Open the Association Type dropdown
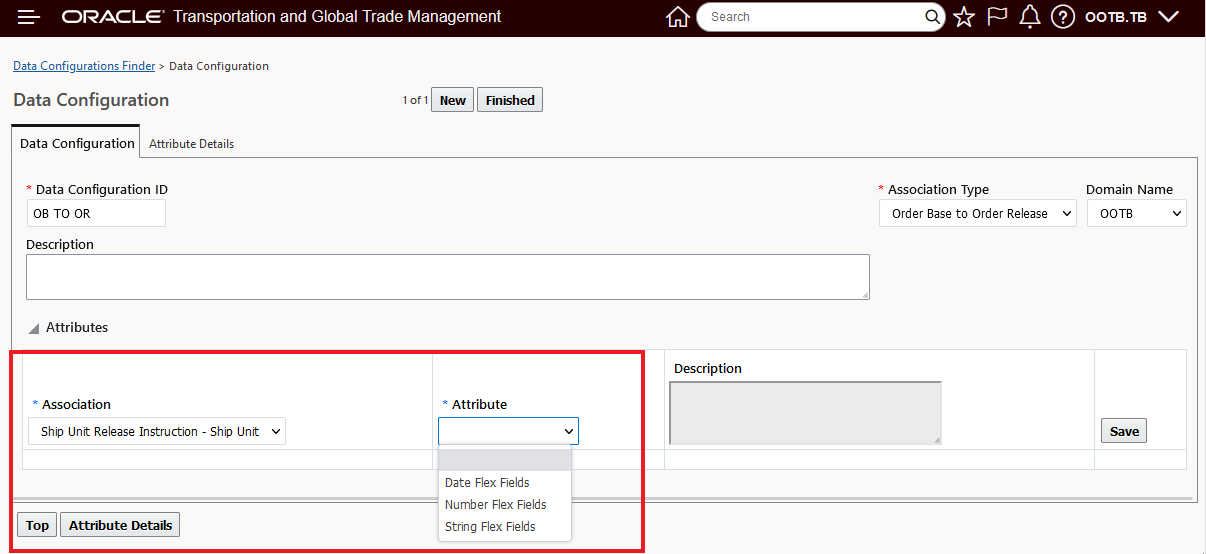The width and height of the screenshot is (1206, 554). (x=978, y=213)
